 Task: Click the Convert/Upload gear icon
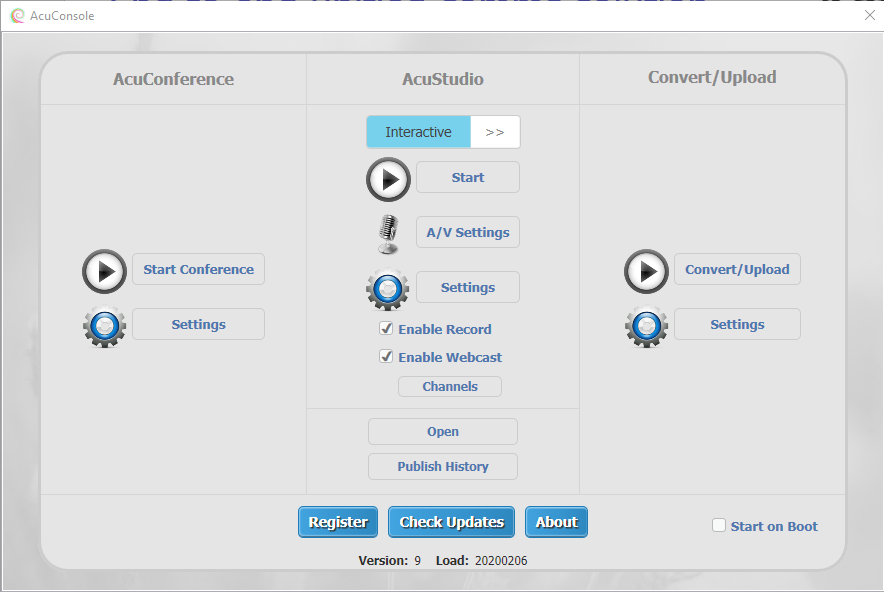pos(647,327)
